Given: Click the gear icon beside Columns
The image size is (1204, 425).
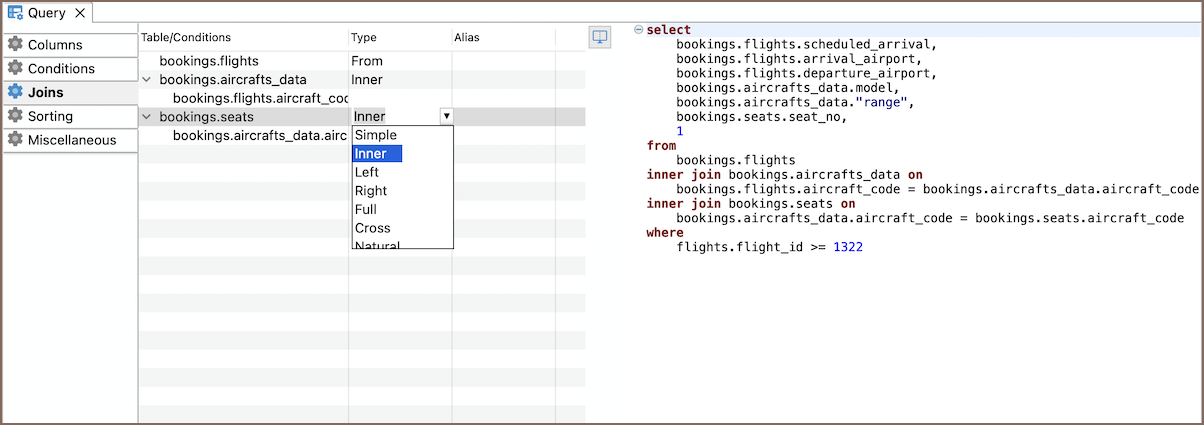Looking at the screenshot, I should 15,45.
